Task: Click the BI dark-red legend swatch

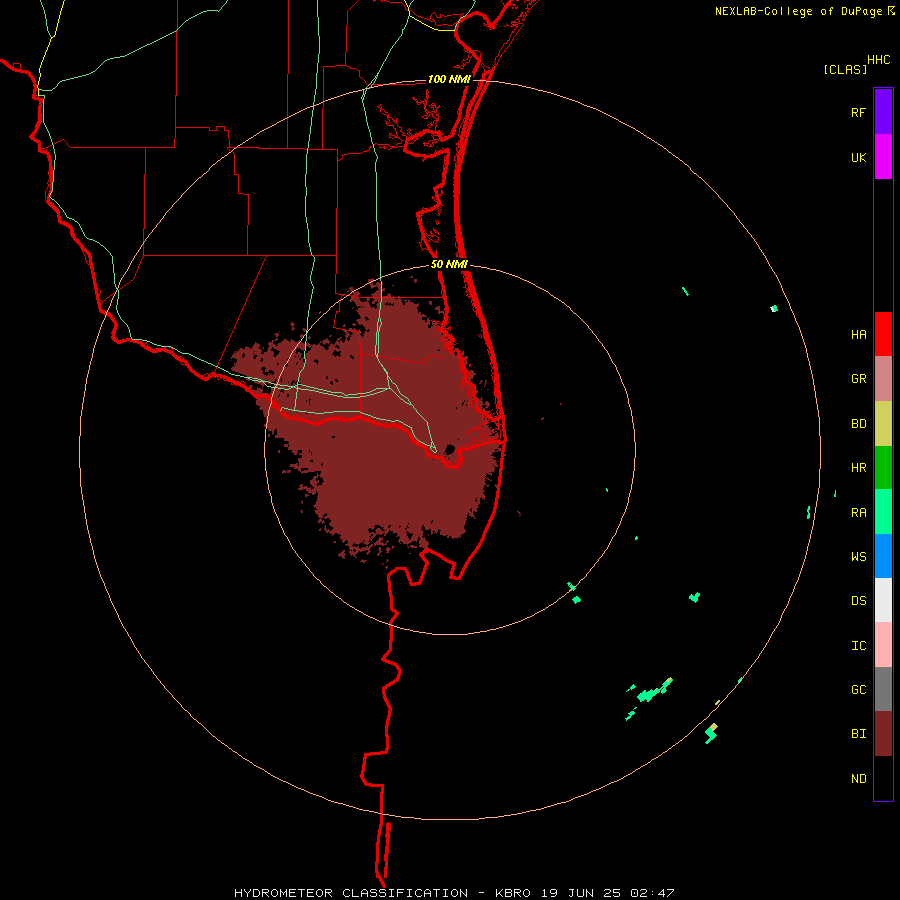Action: point(883,734)
